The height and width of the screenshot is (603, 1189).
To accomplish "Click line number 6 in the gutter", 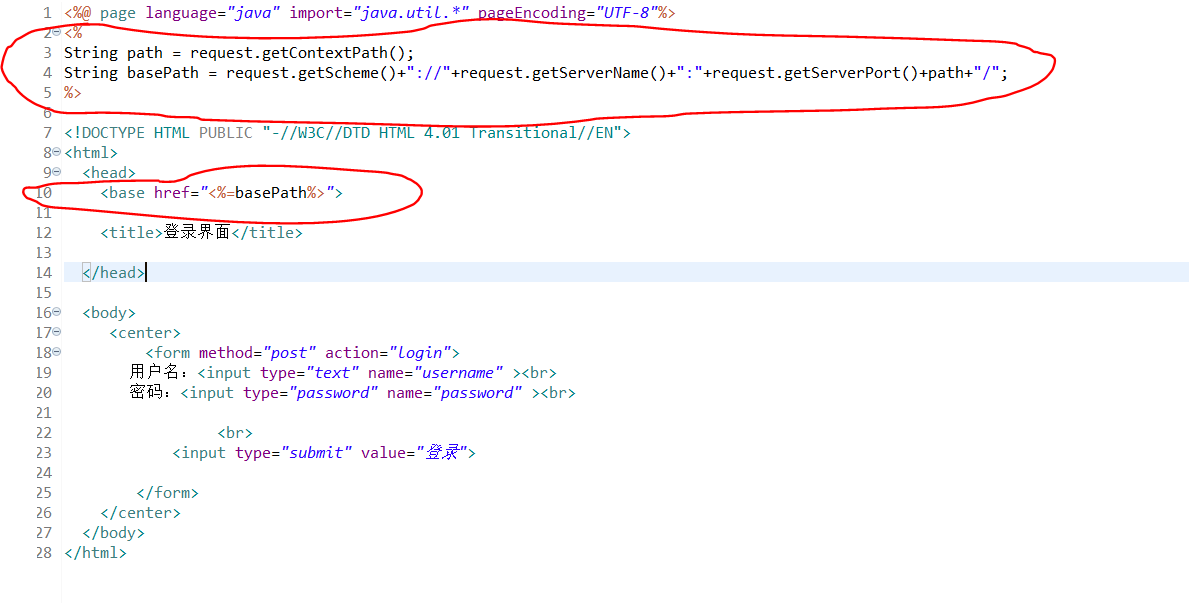I will click(48, 112).
